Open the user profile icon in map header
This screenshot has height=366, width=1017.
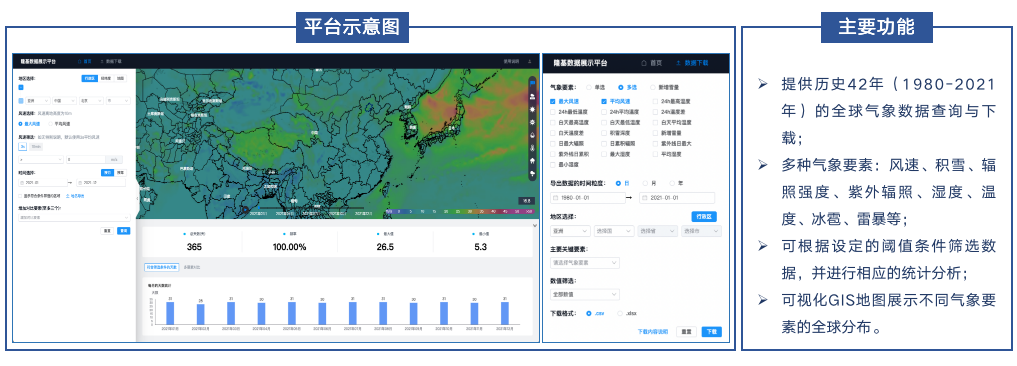point(529,61)
